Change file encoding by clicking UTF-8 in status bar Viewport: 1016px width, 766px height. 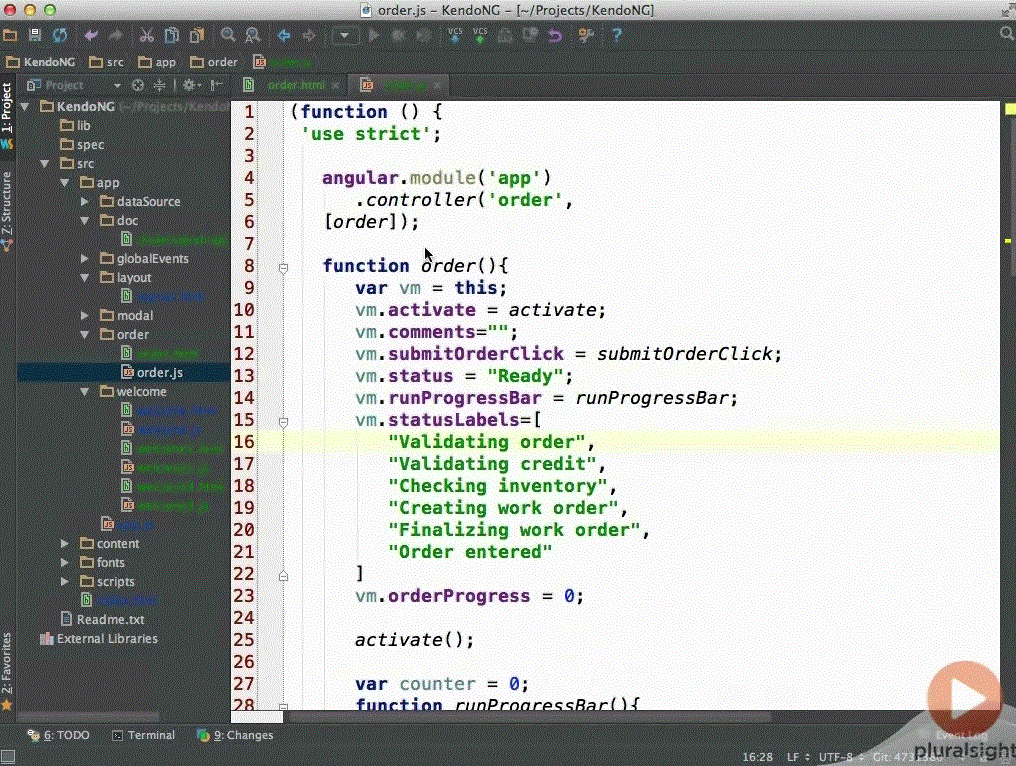pos(837,758)
